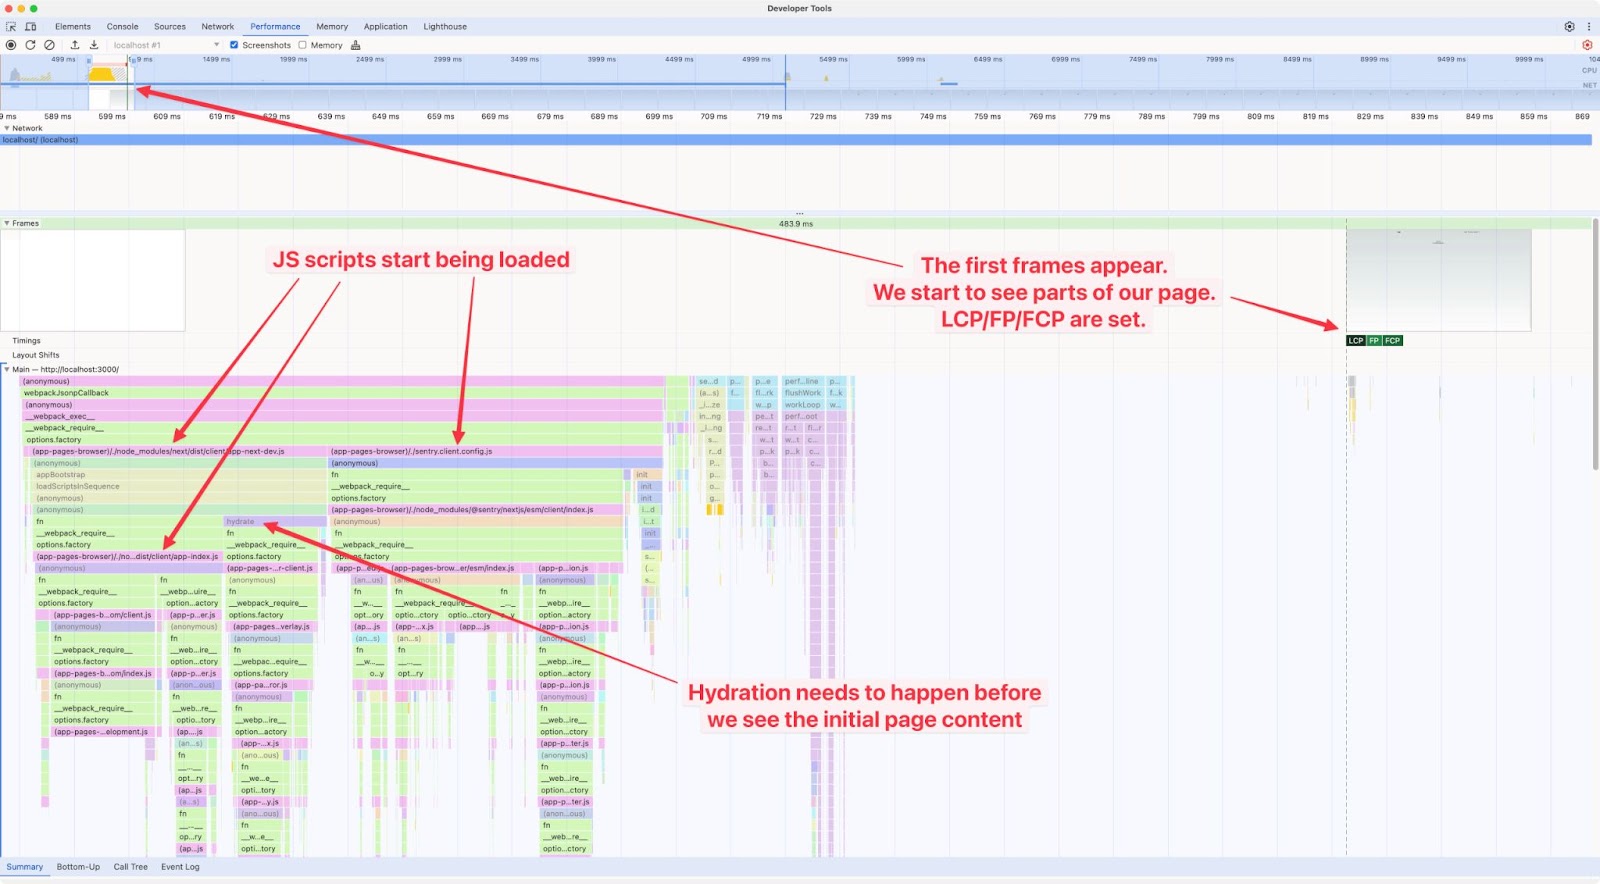Click the Record performance button
Viewport: 1600px width, 884px height.
[11, 45]
